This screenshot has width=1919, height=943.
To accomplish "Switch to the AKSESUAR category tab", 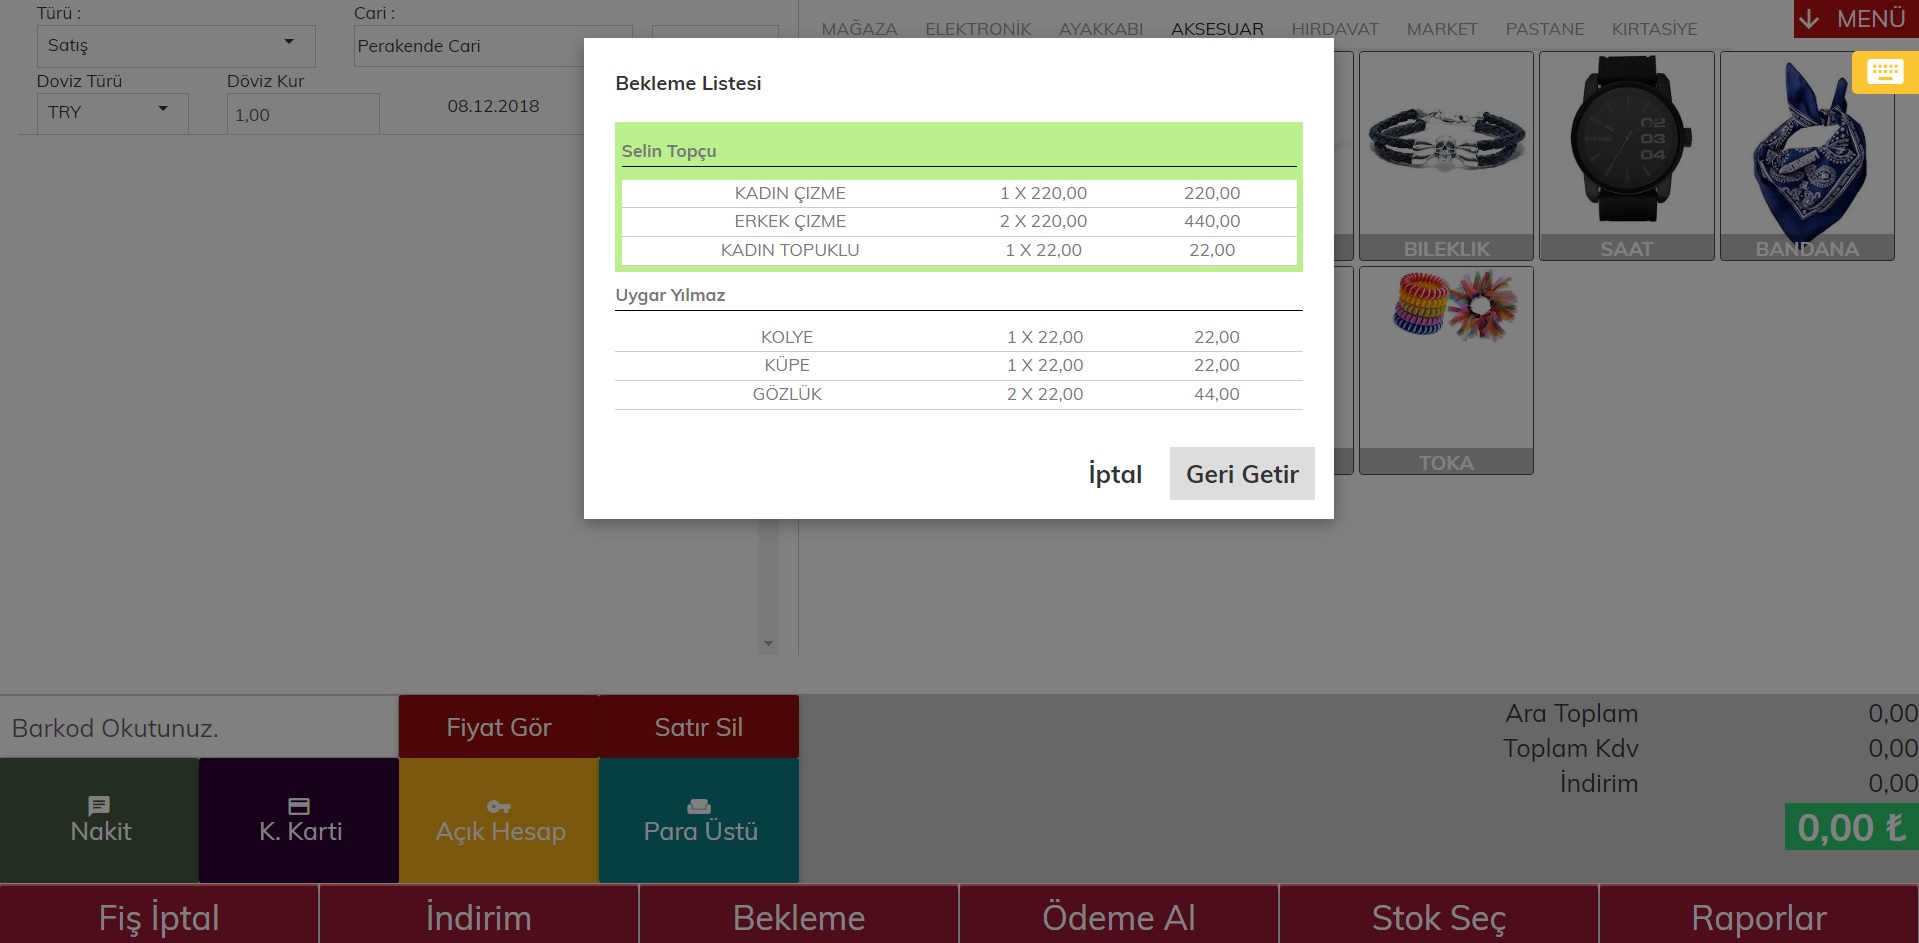I will click(x=1217, y=29).
